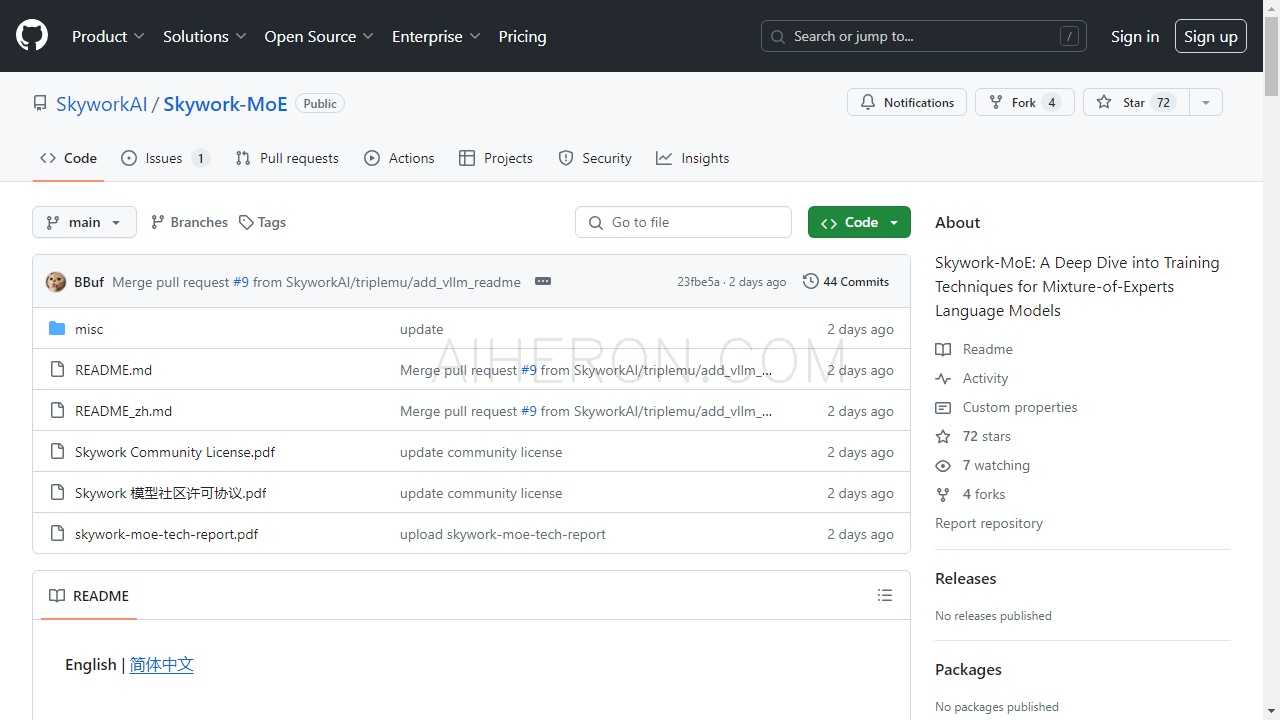Expand the Solutions dropdown
Viewport: 1280px width, 720px height.
point(205,36)
